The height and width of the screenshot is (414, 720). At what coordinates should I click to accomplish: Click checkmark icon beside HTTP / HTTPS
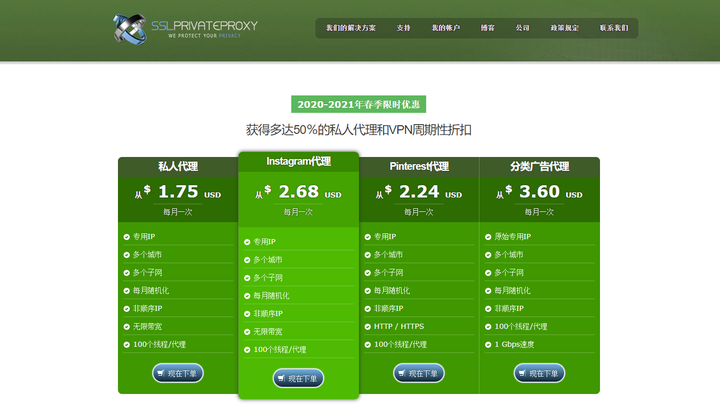click(x=368, y=327)
